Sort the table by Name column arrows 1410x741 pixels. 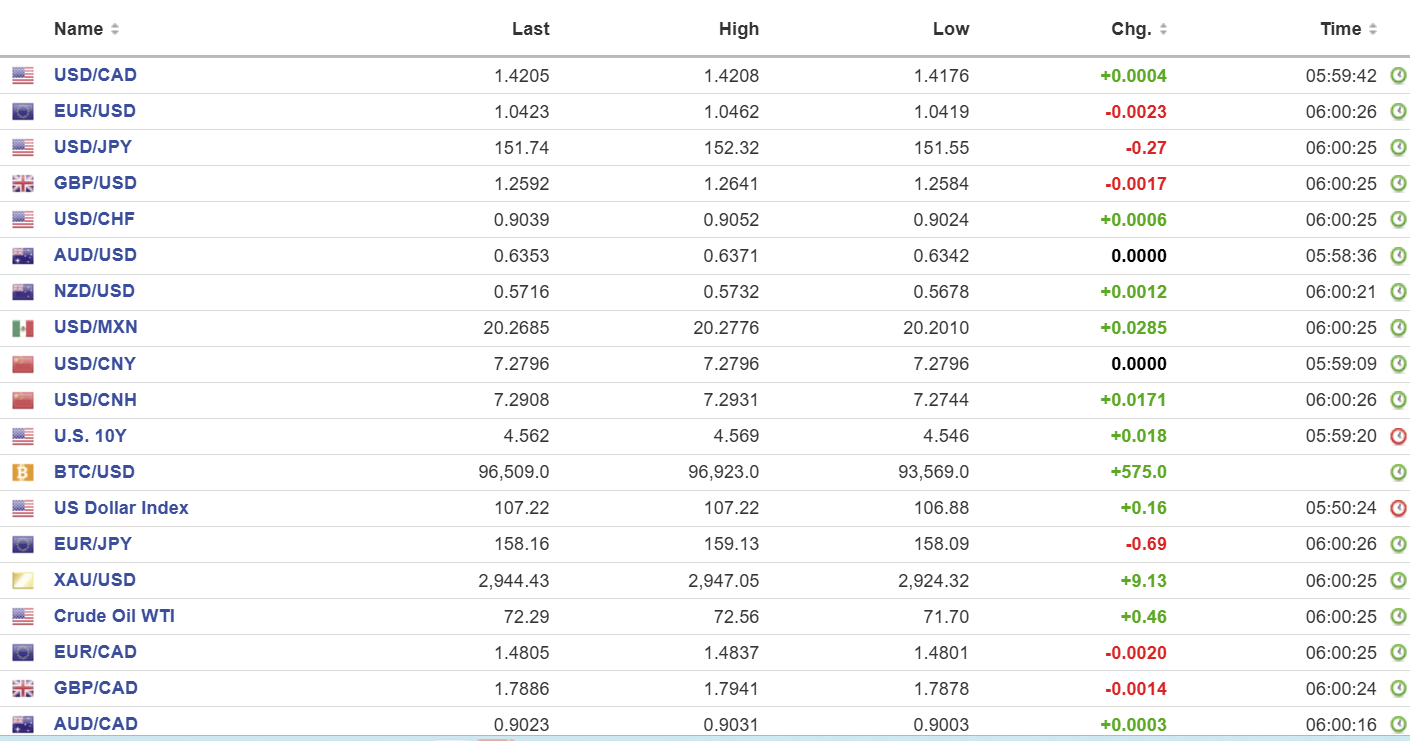[x=115, y=30]
